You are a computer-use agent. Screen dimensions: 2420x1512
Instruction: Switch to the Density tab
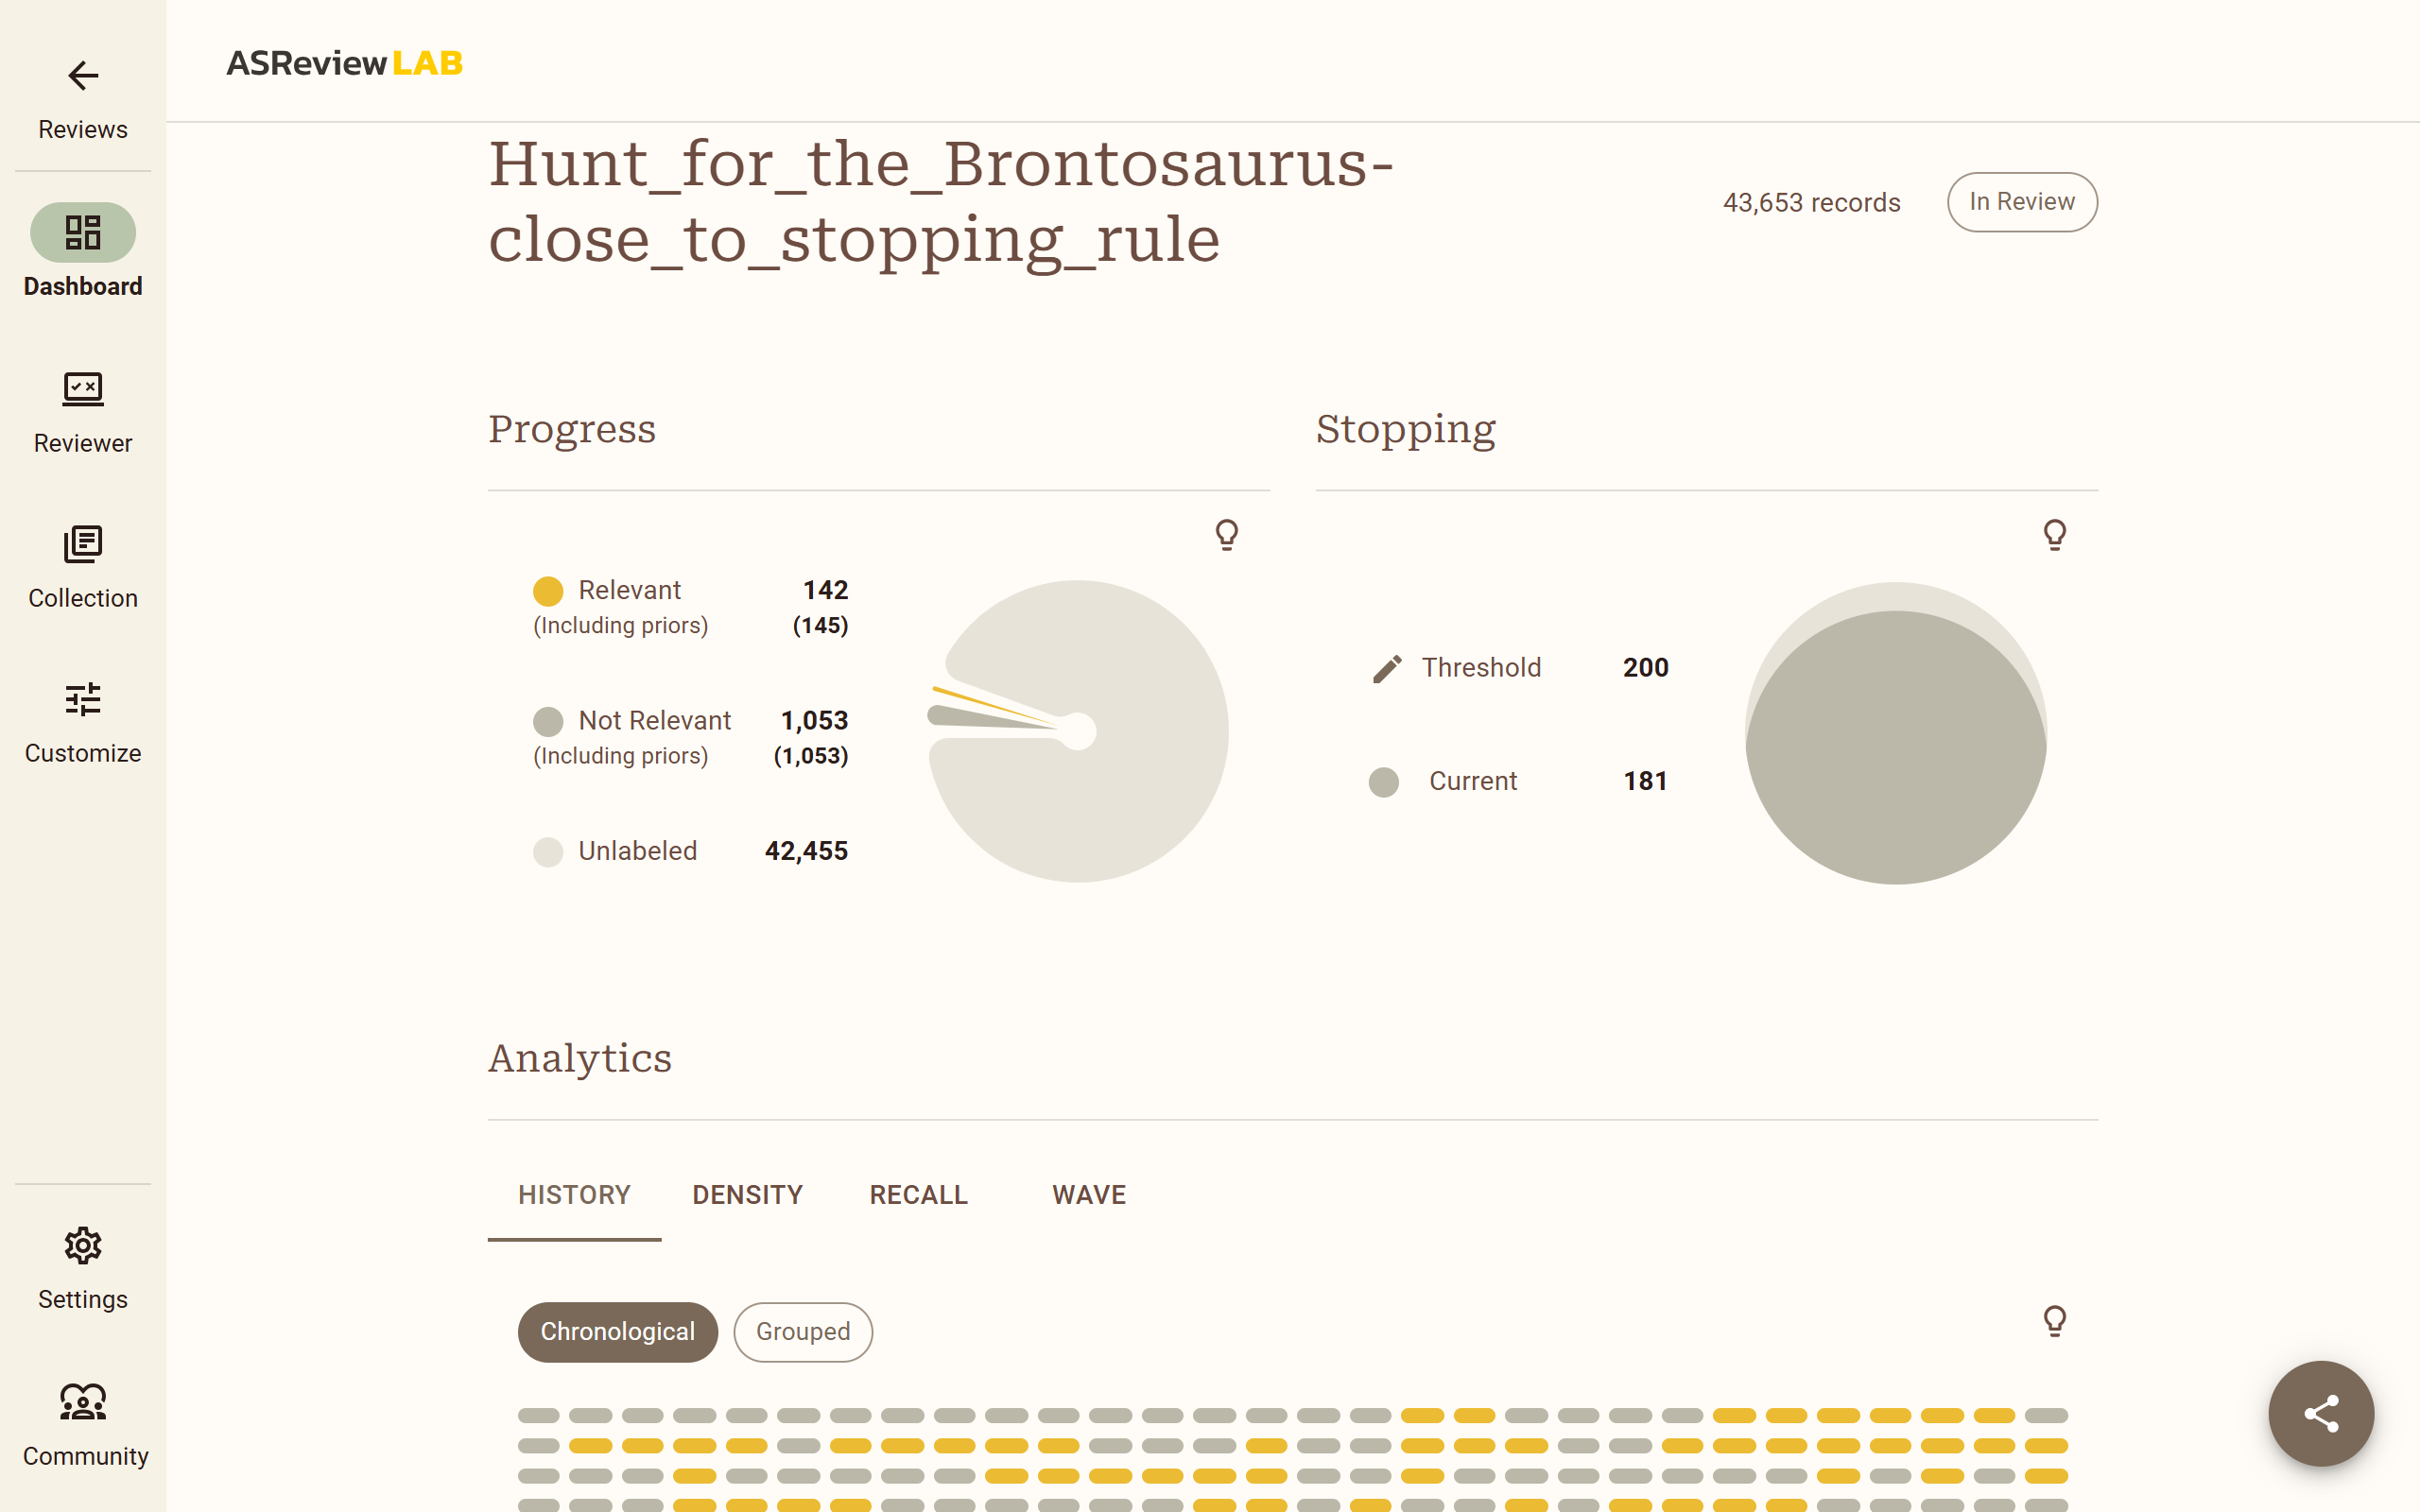(x=747, y=1195)
